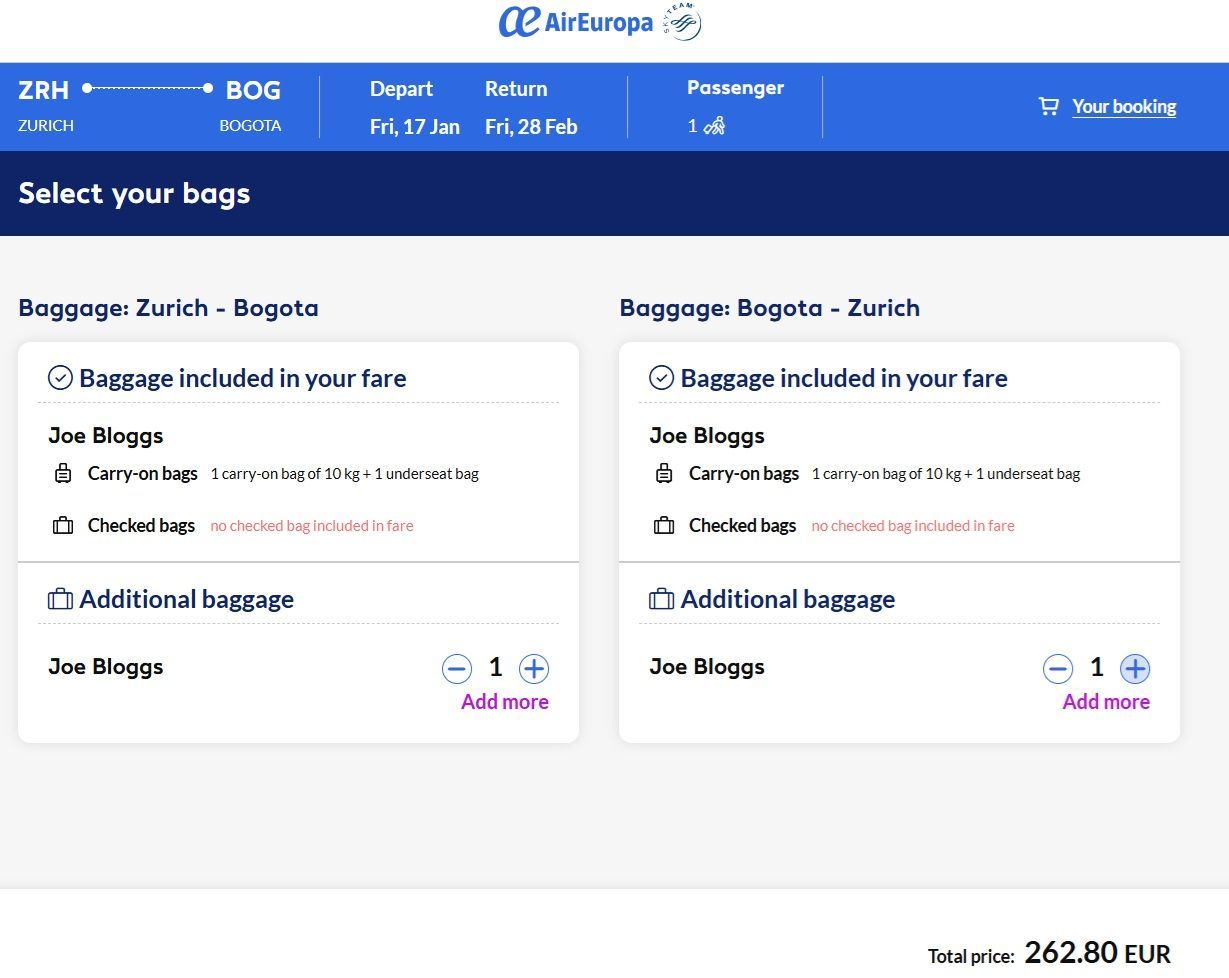Click the passenger figure icon in header

[x=714, y=126]
